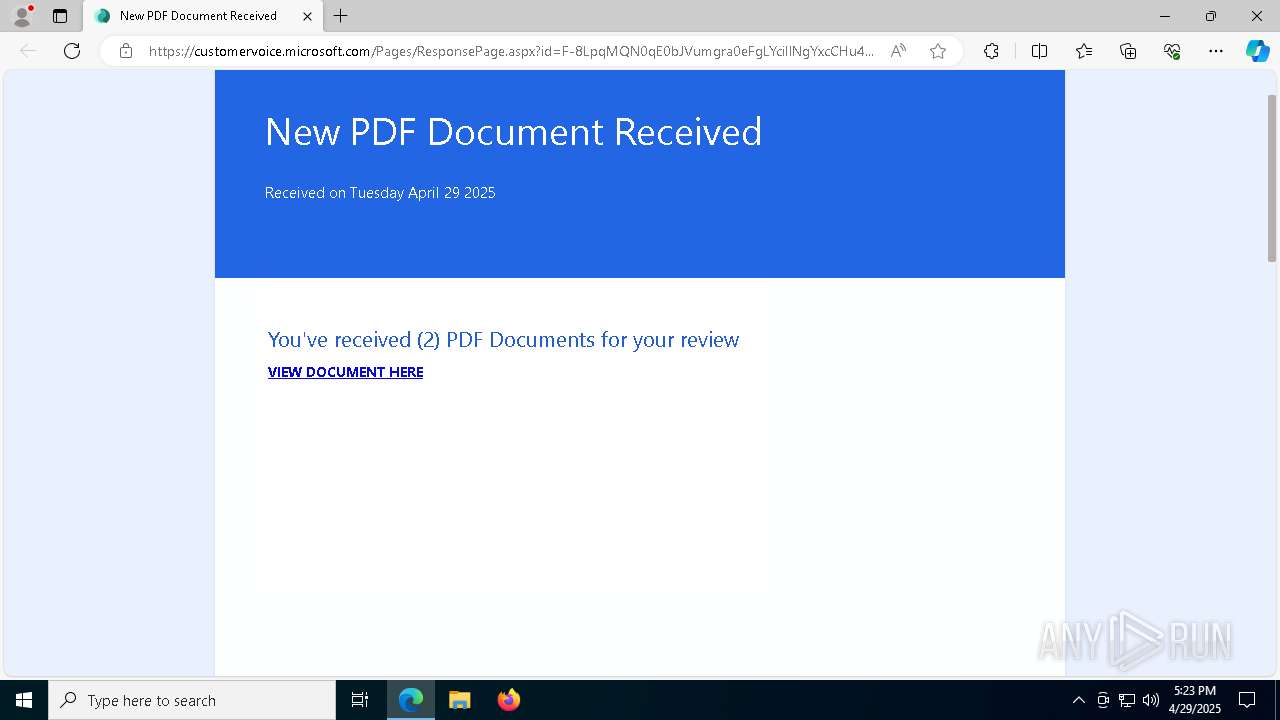Open the Copilot sidebar

[1257, 51]
